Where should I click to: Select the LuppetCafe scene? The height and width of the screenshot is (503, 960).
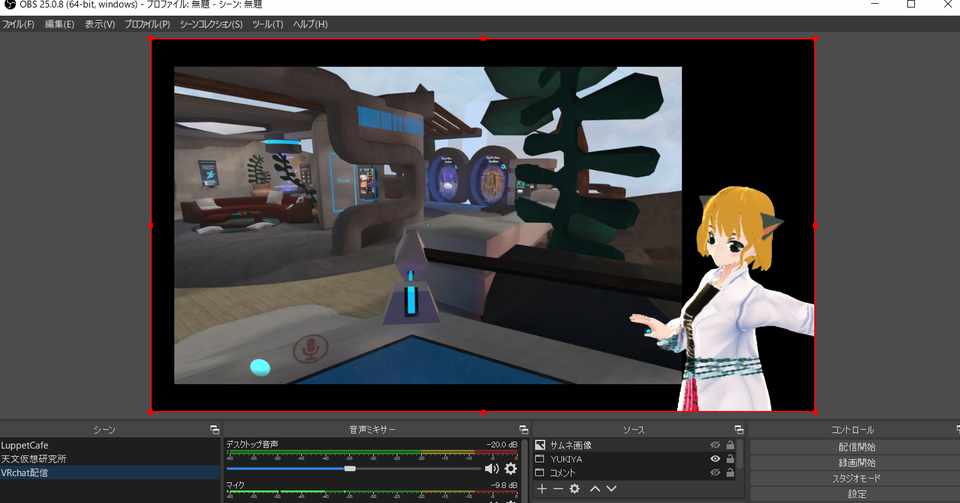110,445
